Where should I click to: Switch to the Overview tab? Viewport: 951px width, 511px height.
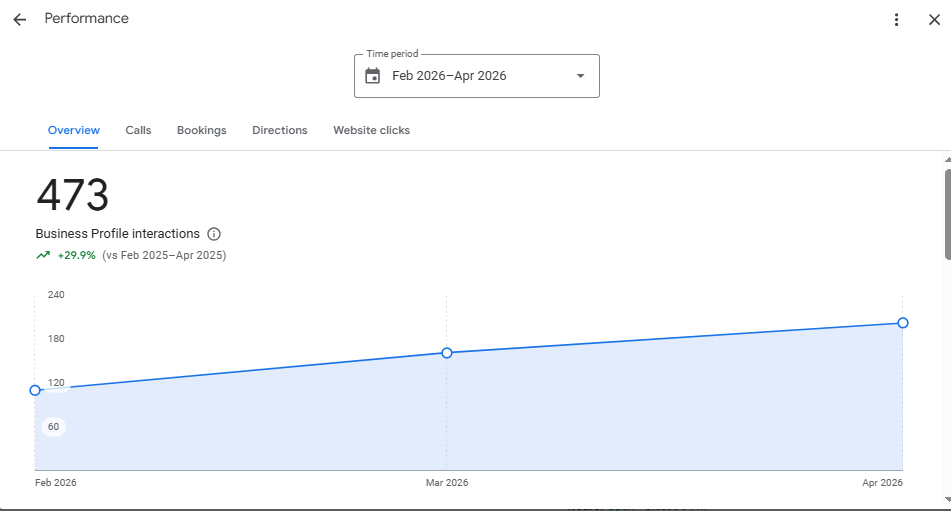pyautogui.click(x=73, y=130)
